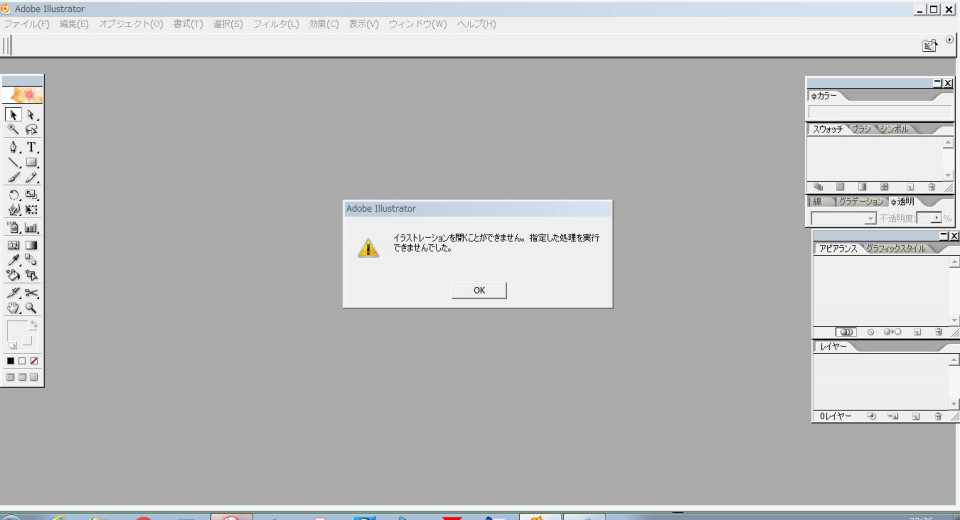Select the Pen tool

click(x=14, y=147)
